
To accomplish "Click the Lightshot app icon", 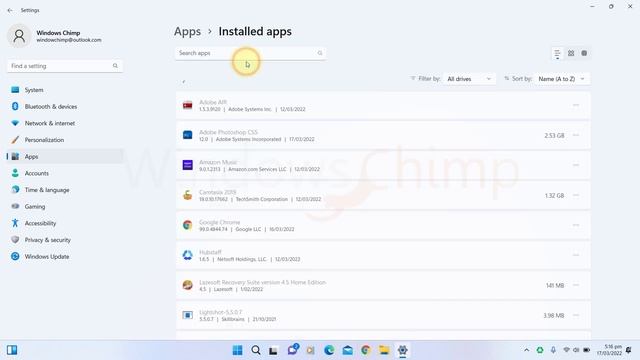I will [187, 315].
